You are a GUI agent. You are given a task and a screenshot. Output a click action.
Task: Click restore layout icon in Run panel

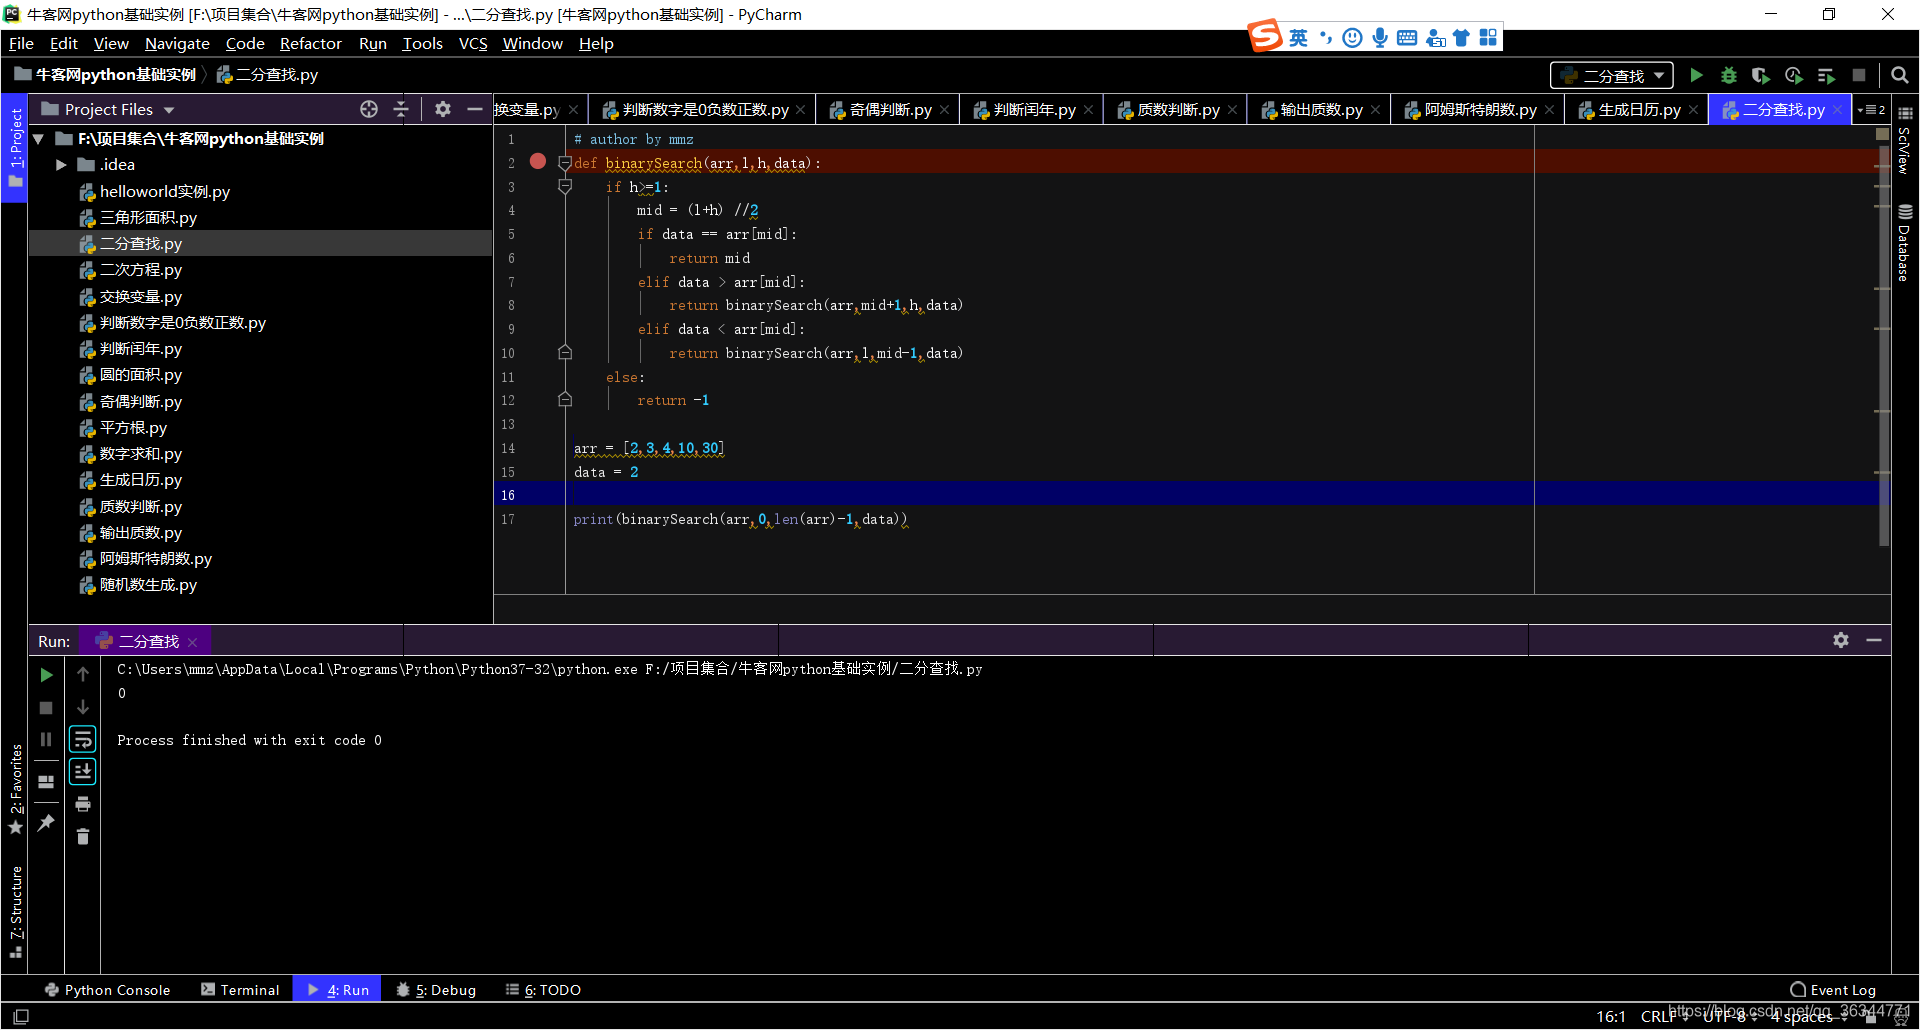click(46, 782)
